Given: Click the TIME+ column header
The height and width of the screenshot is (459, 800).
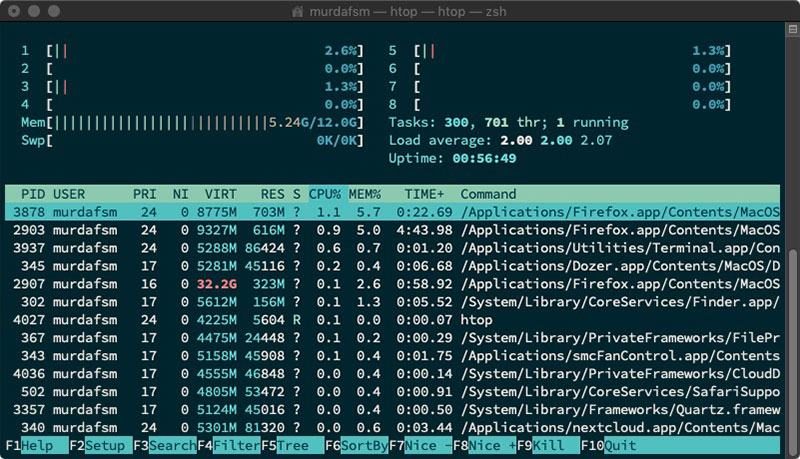Looking at the screenshot, I should pyautogui.click(x=427, y=194).
